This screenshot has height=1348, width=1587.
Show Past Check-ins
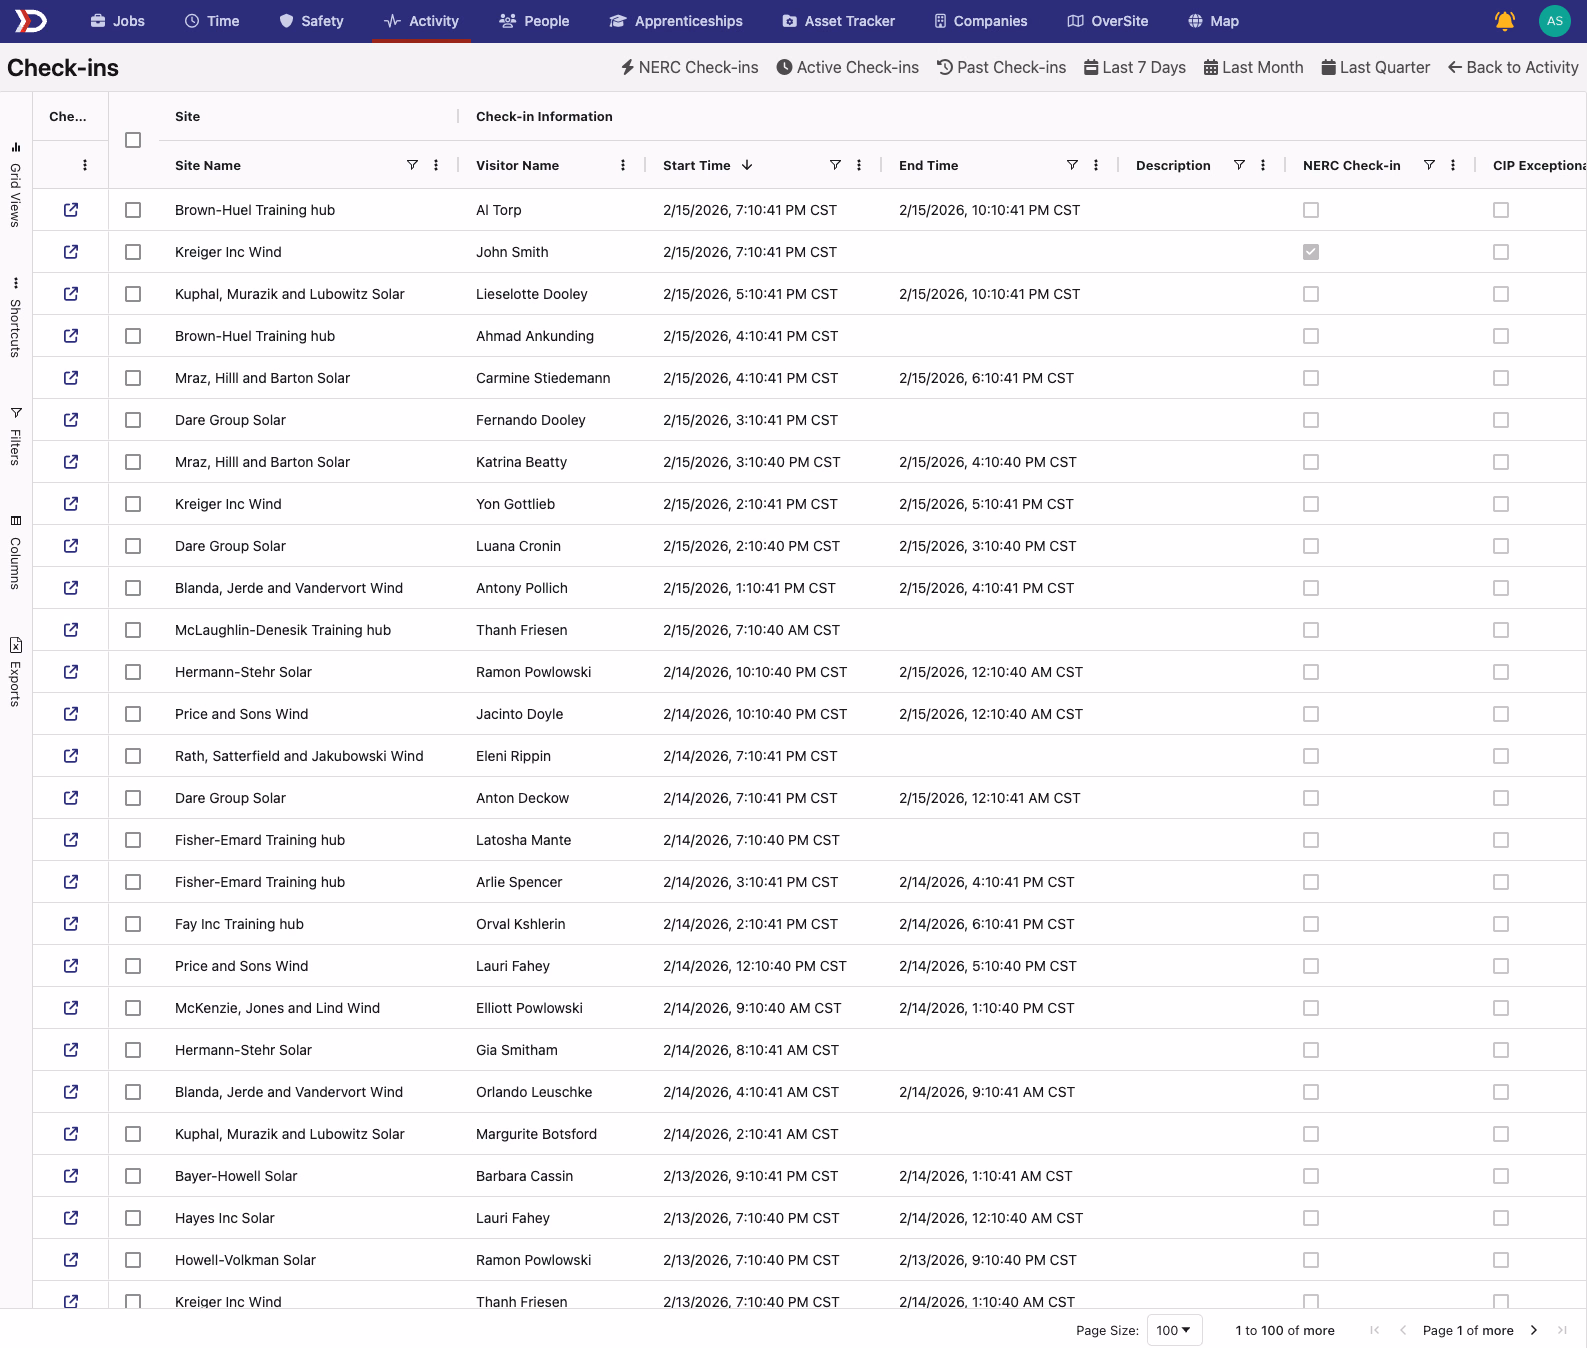[x=1001, y=67]
